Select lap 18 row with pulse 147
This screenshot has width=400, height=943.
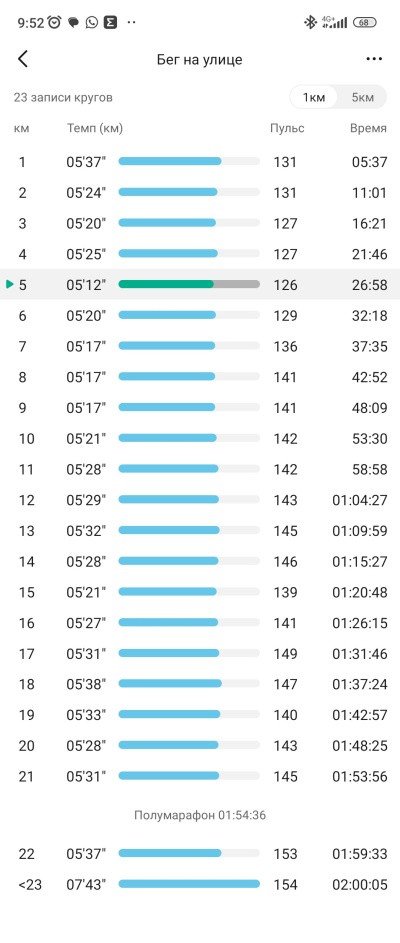pyautogui.click(x=200, y=684)
